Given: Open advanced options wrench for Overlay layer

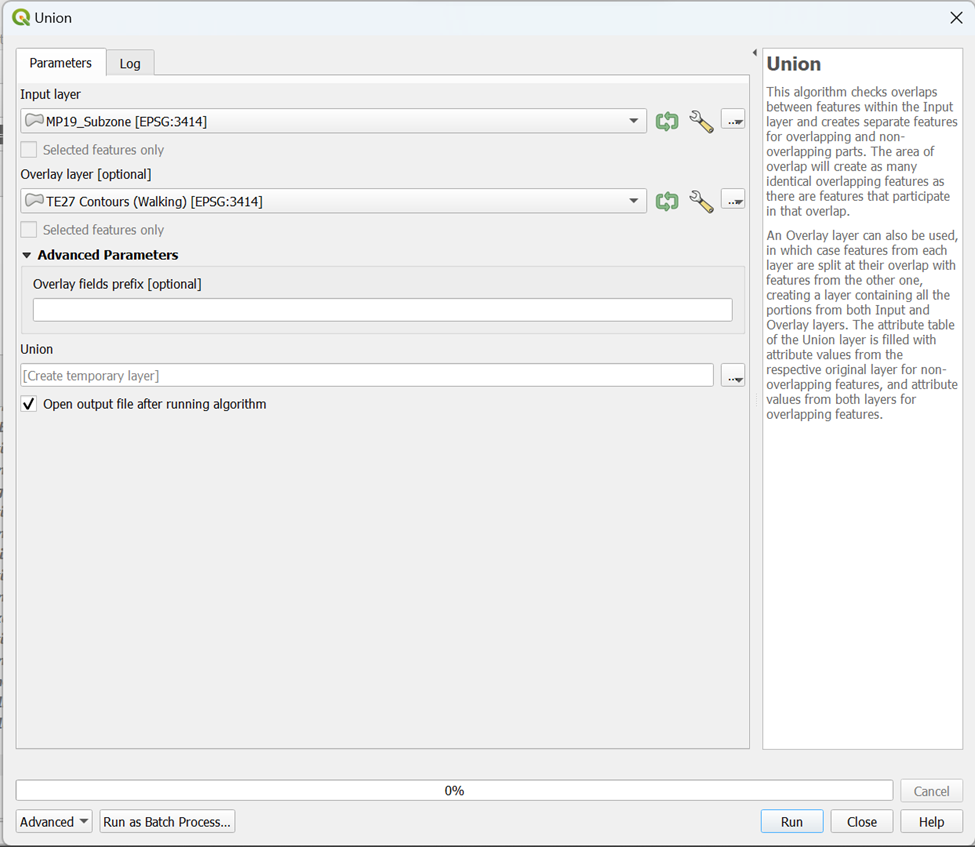Looking at the screenshot, I should (701, 202).
